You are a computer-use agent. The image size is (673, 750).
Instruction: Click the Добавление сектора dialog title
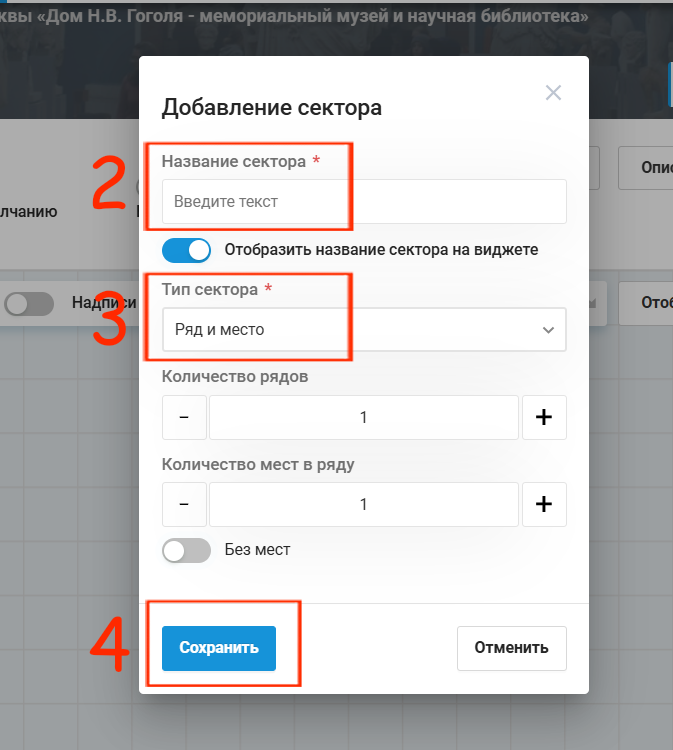[272, 108]
